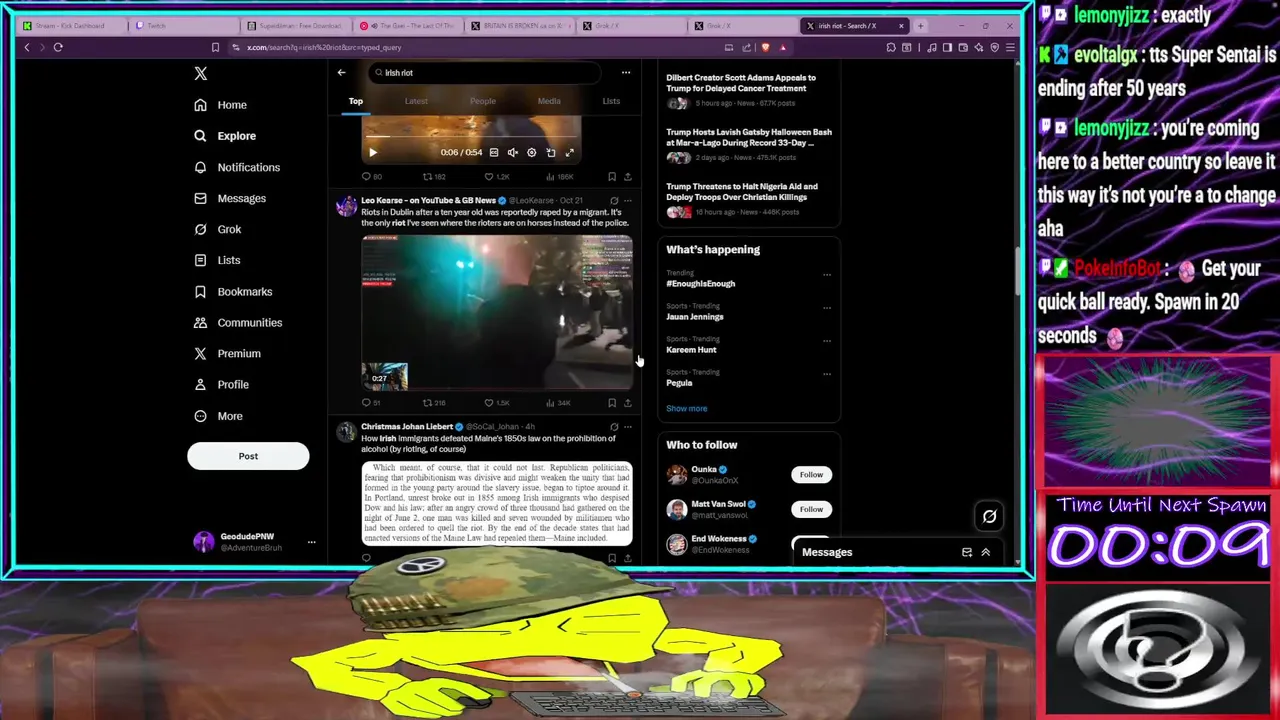
Task: Open Notifications in the sidebar
Action: click(x=237, y=167)
